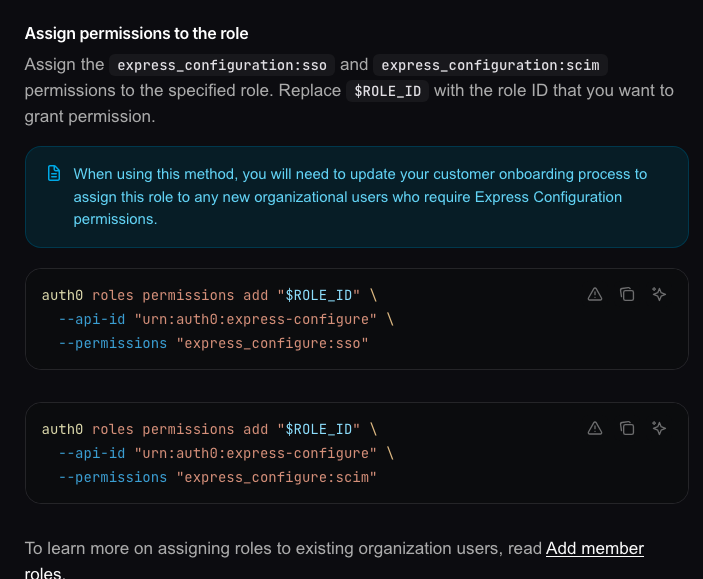Copy the sso permissions command

tap(627, 294)
